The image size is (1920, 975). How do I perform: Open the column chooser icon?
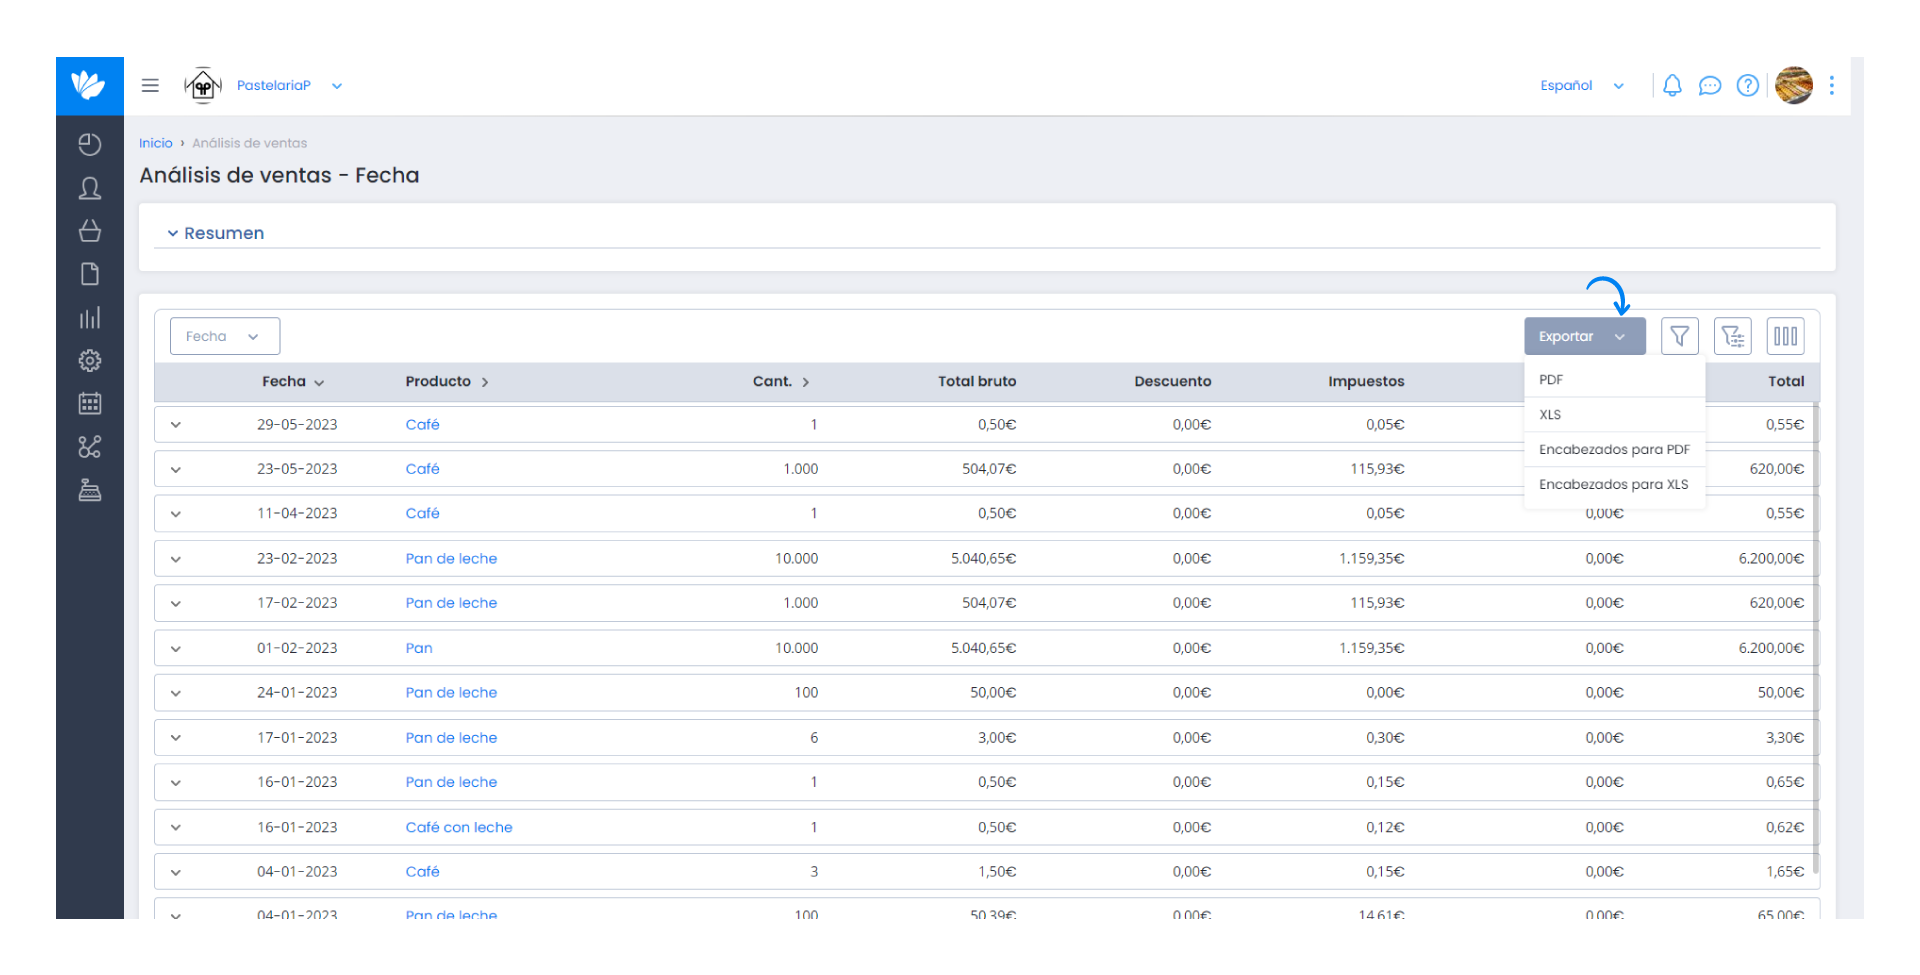[1785, 336]
